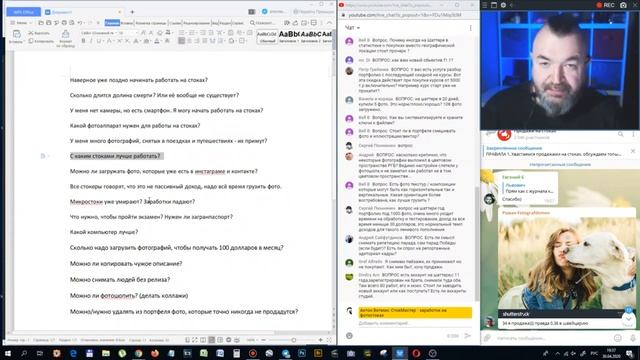This screenshot has height=360, width=640.
Task: Toggle REC recording button in camera app
Action: coord(605,5)
